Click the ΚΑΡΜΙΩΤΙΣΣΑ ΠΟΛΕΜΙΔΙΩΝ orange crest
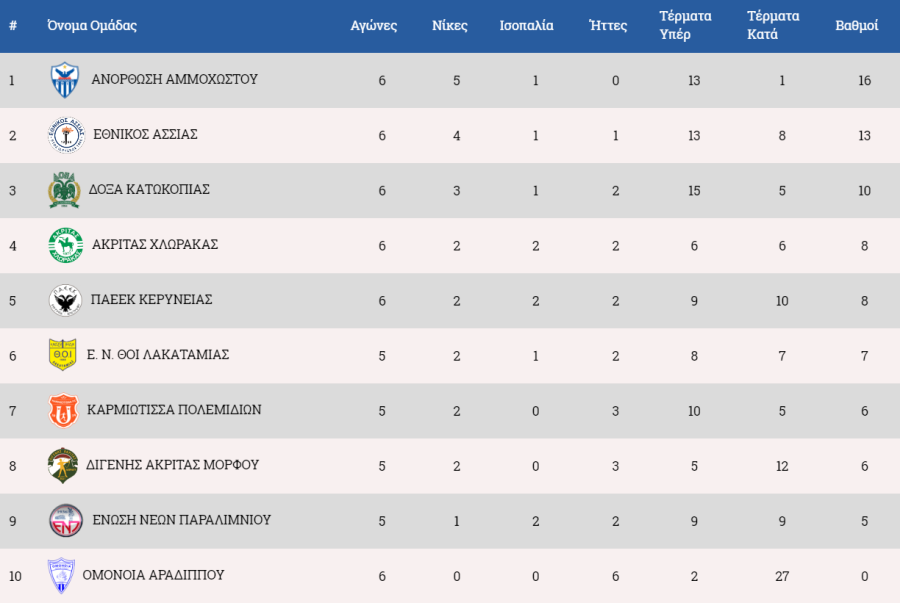This screenshot has height=603, width=900. (63, 410)
